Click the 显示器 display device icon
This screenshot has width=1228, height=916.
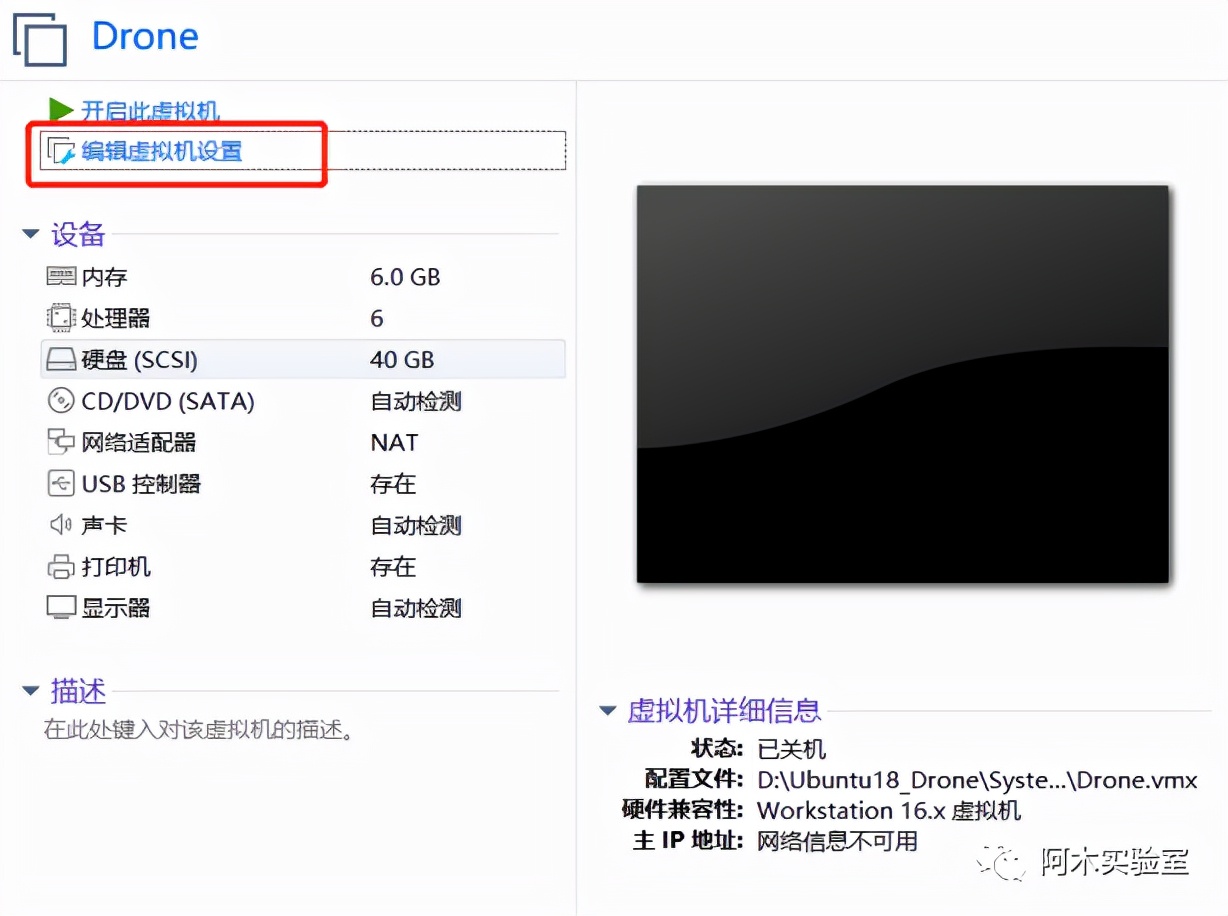pyautogui.click(x=60, y=607)
